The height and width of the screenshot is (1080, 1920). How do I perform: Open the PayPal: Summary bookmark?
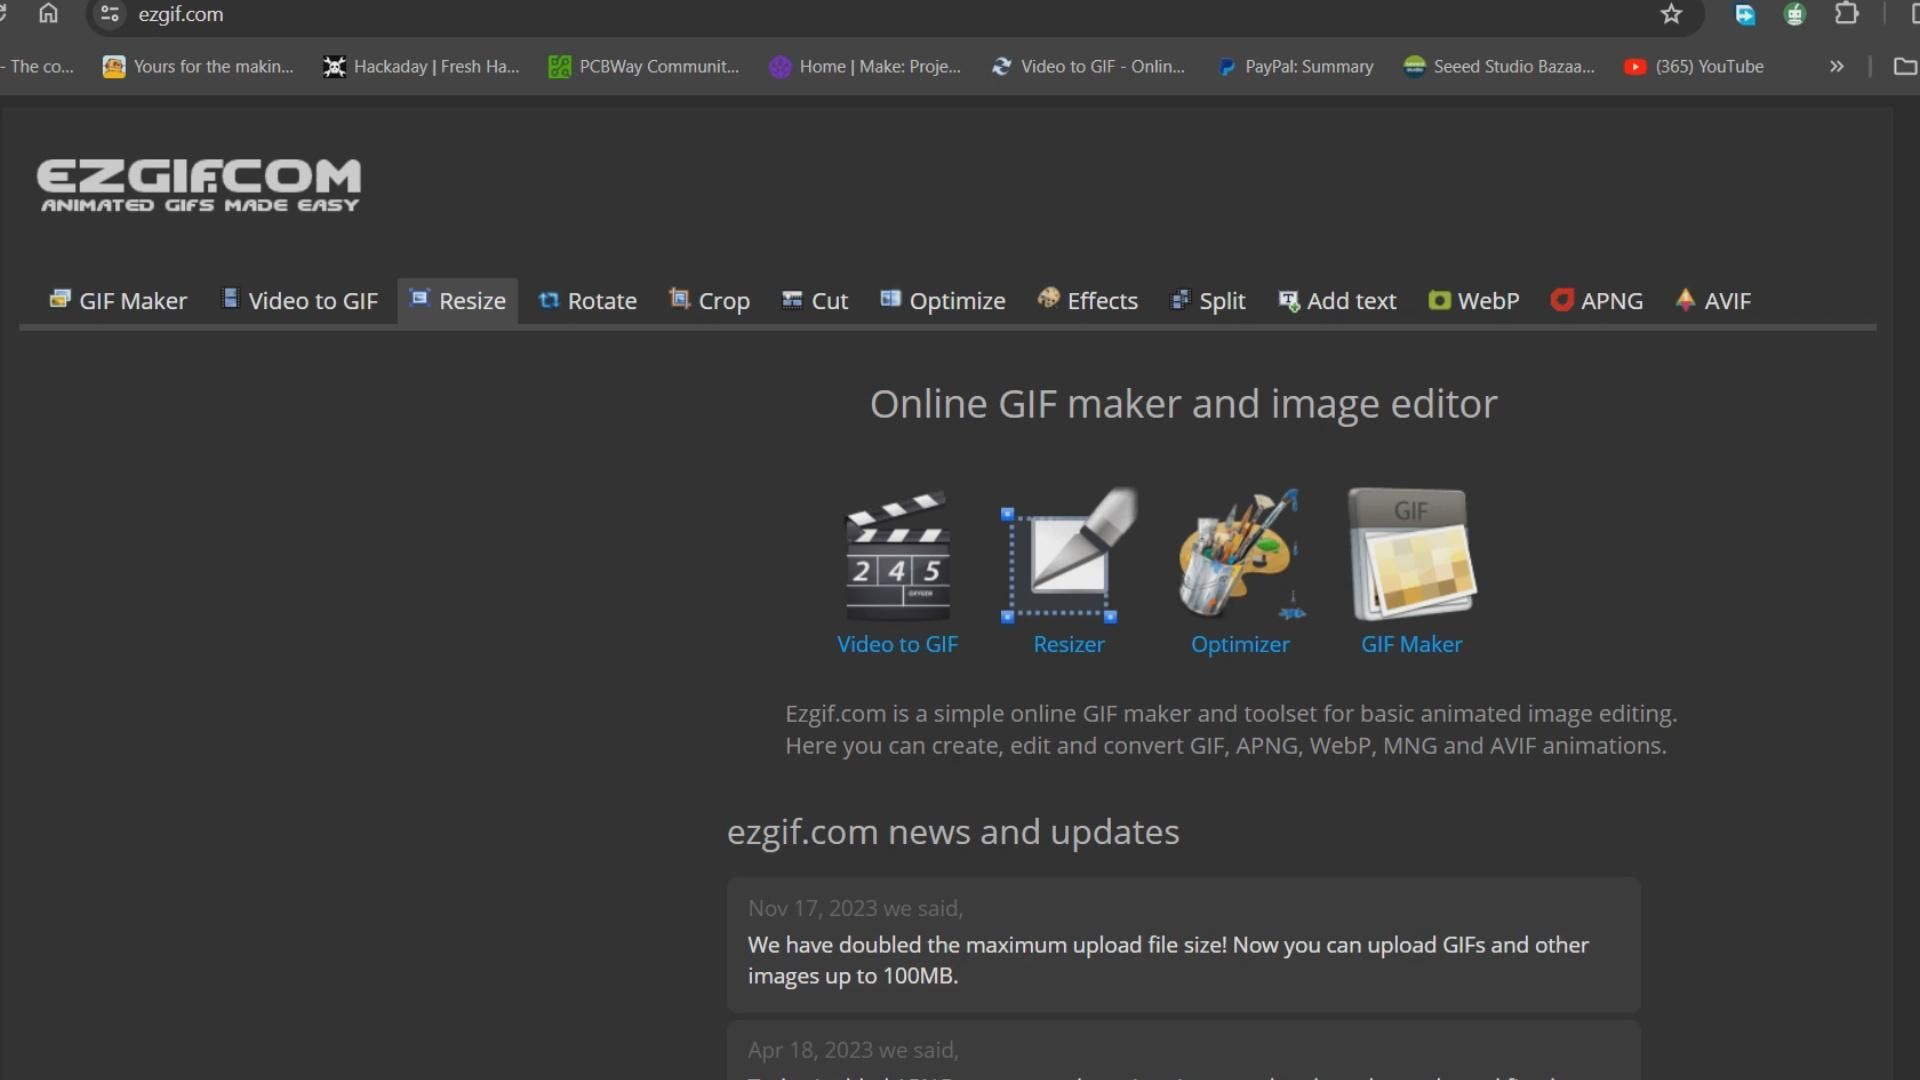(x=1295, y=67)
